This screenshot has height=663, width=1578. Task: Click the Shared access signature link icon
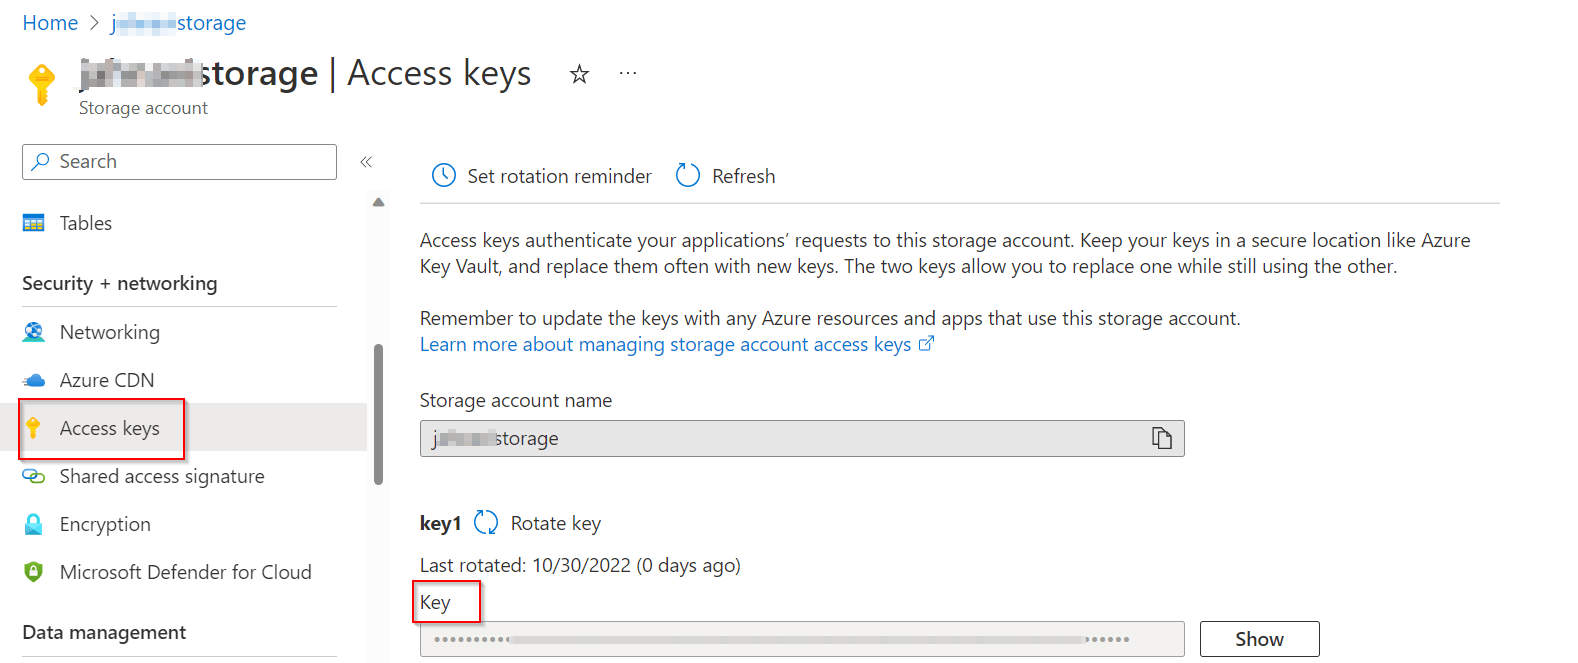[34, 476]
